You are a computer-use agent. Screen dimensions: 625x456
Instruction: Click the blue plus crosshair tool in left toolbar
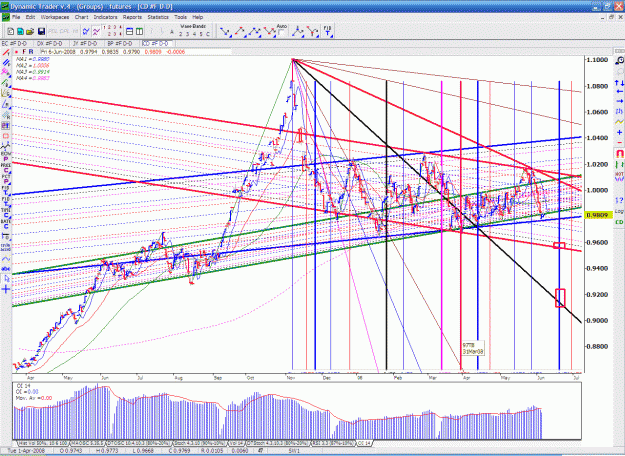point(6,289)
